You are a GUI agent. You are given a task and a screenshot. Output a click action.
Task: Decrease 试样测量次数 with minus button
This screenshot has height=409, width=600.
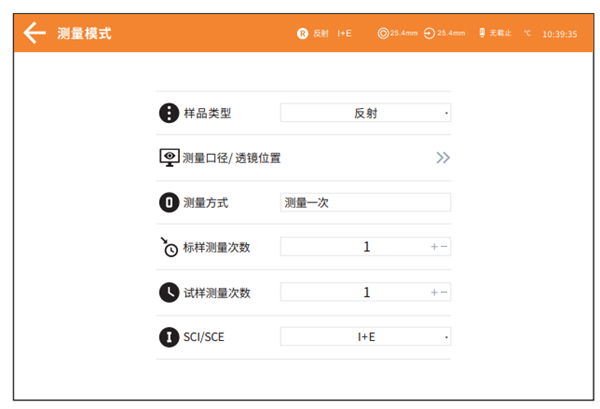(x=444, y=292)
